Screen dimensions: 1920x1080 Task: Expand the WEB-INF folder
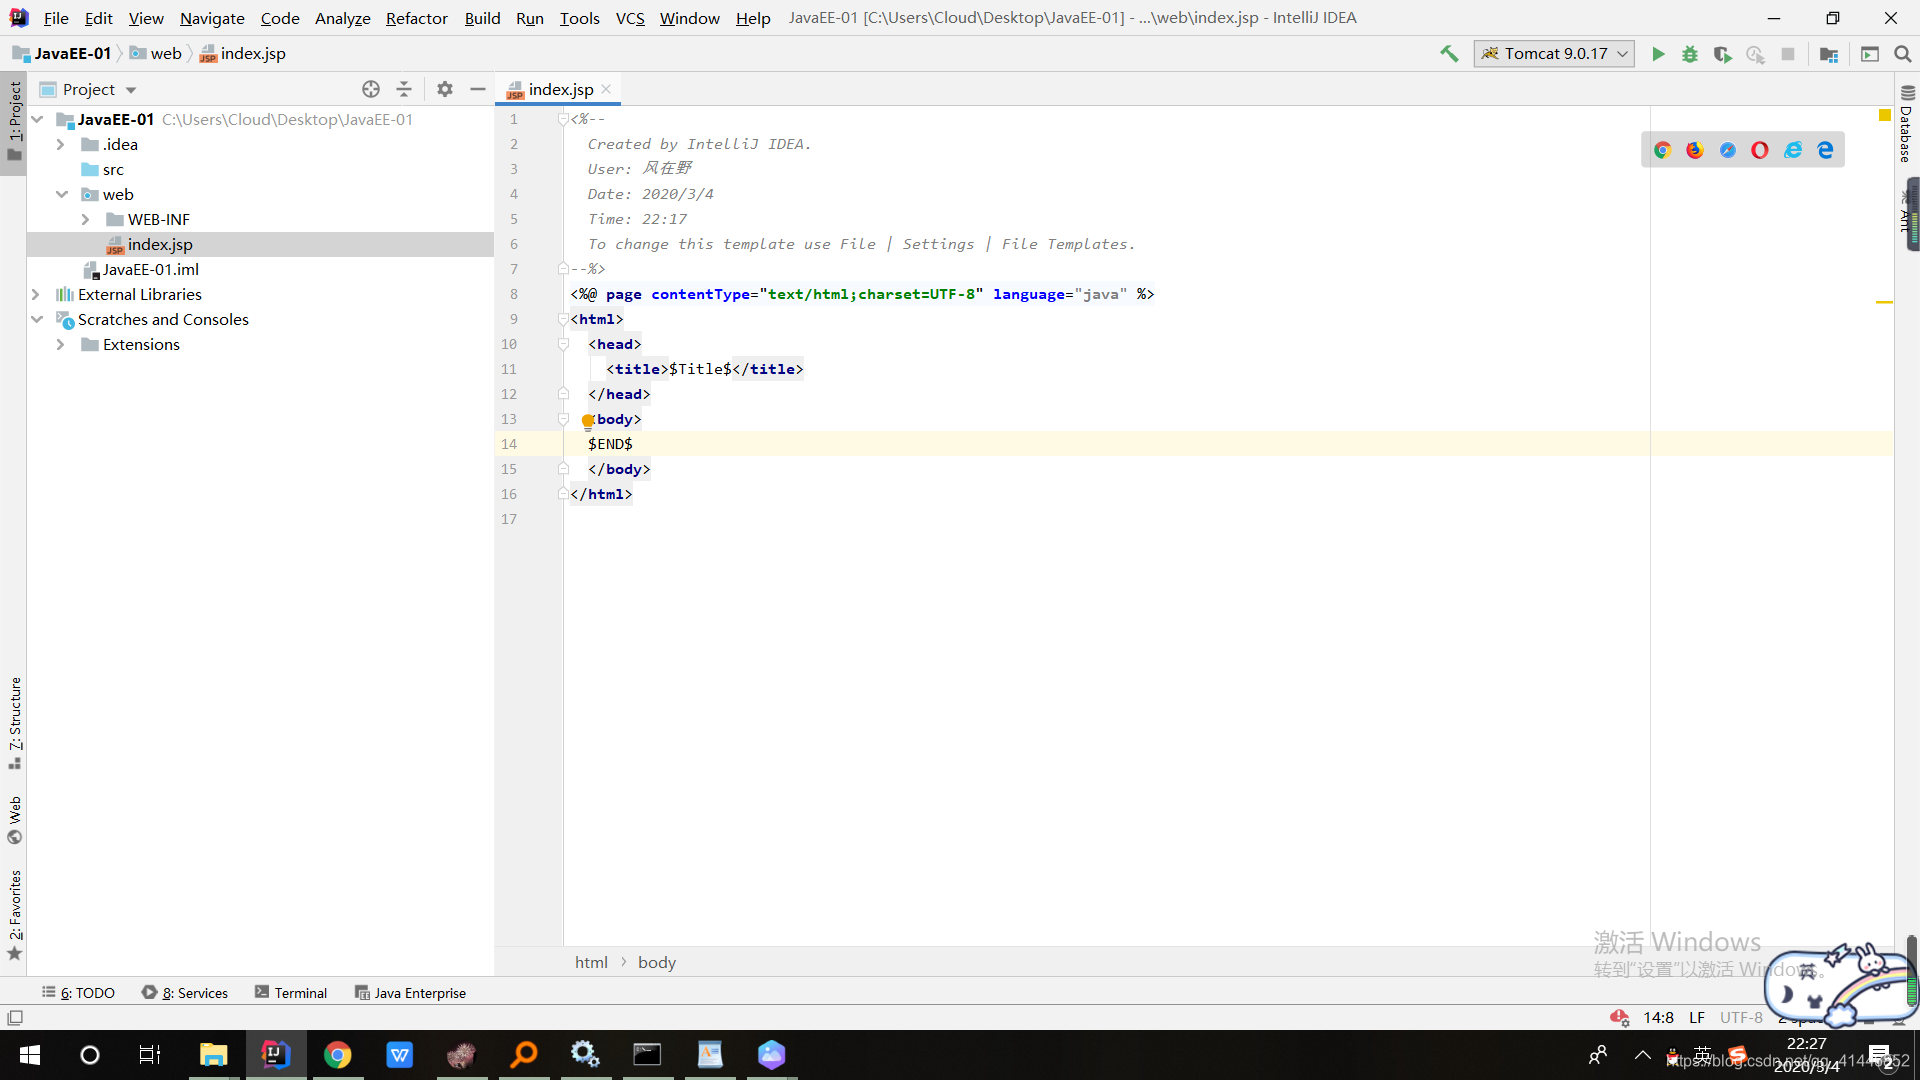click(85, 219)
